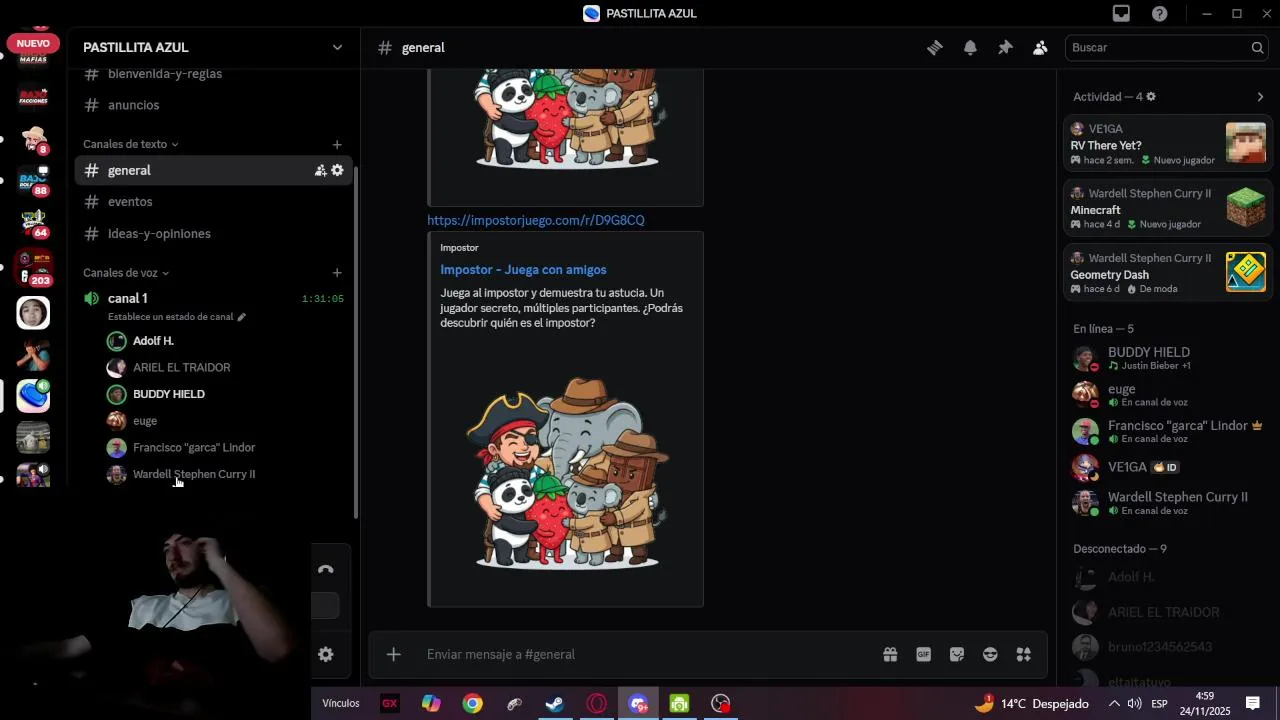This screenshot has height=720, width=1280.
Task: Open Chrome in the taskbar
Action: (x=472, y=704)
